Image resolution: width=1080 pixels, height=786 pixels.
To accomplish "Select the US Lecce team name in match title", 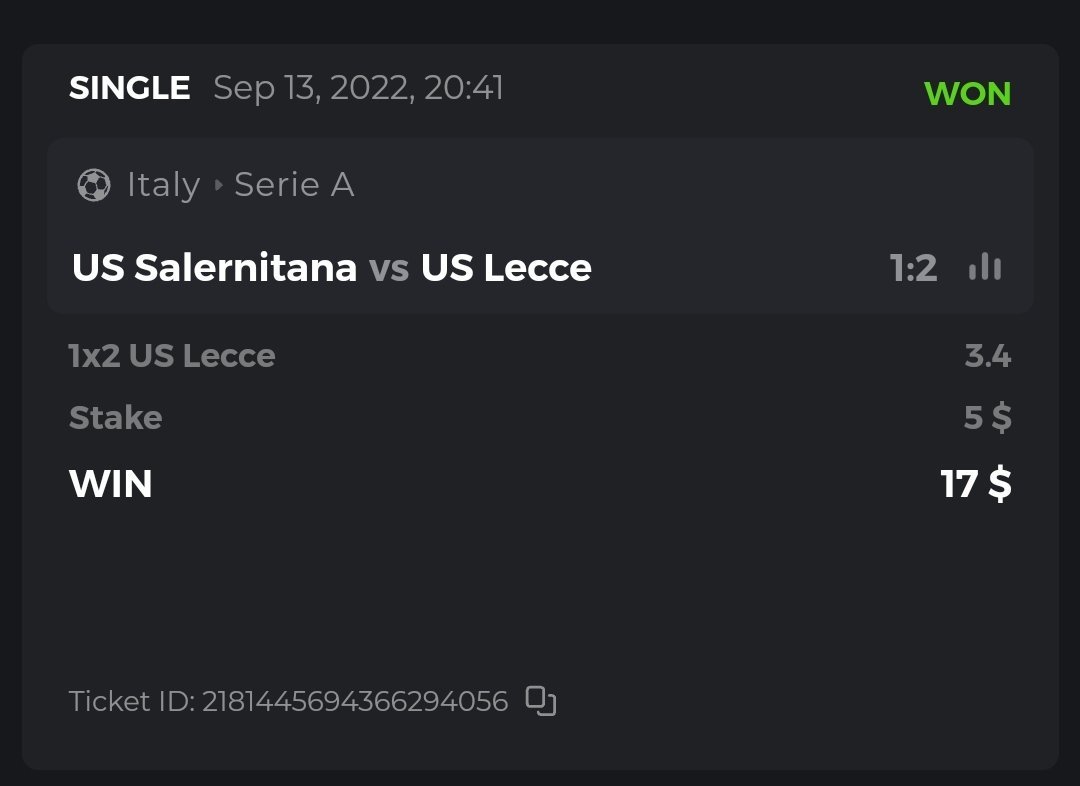I will point(506,268).
